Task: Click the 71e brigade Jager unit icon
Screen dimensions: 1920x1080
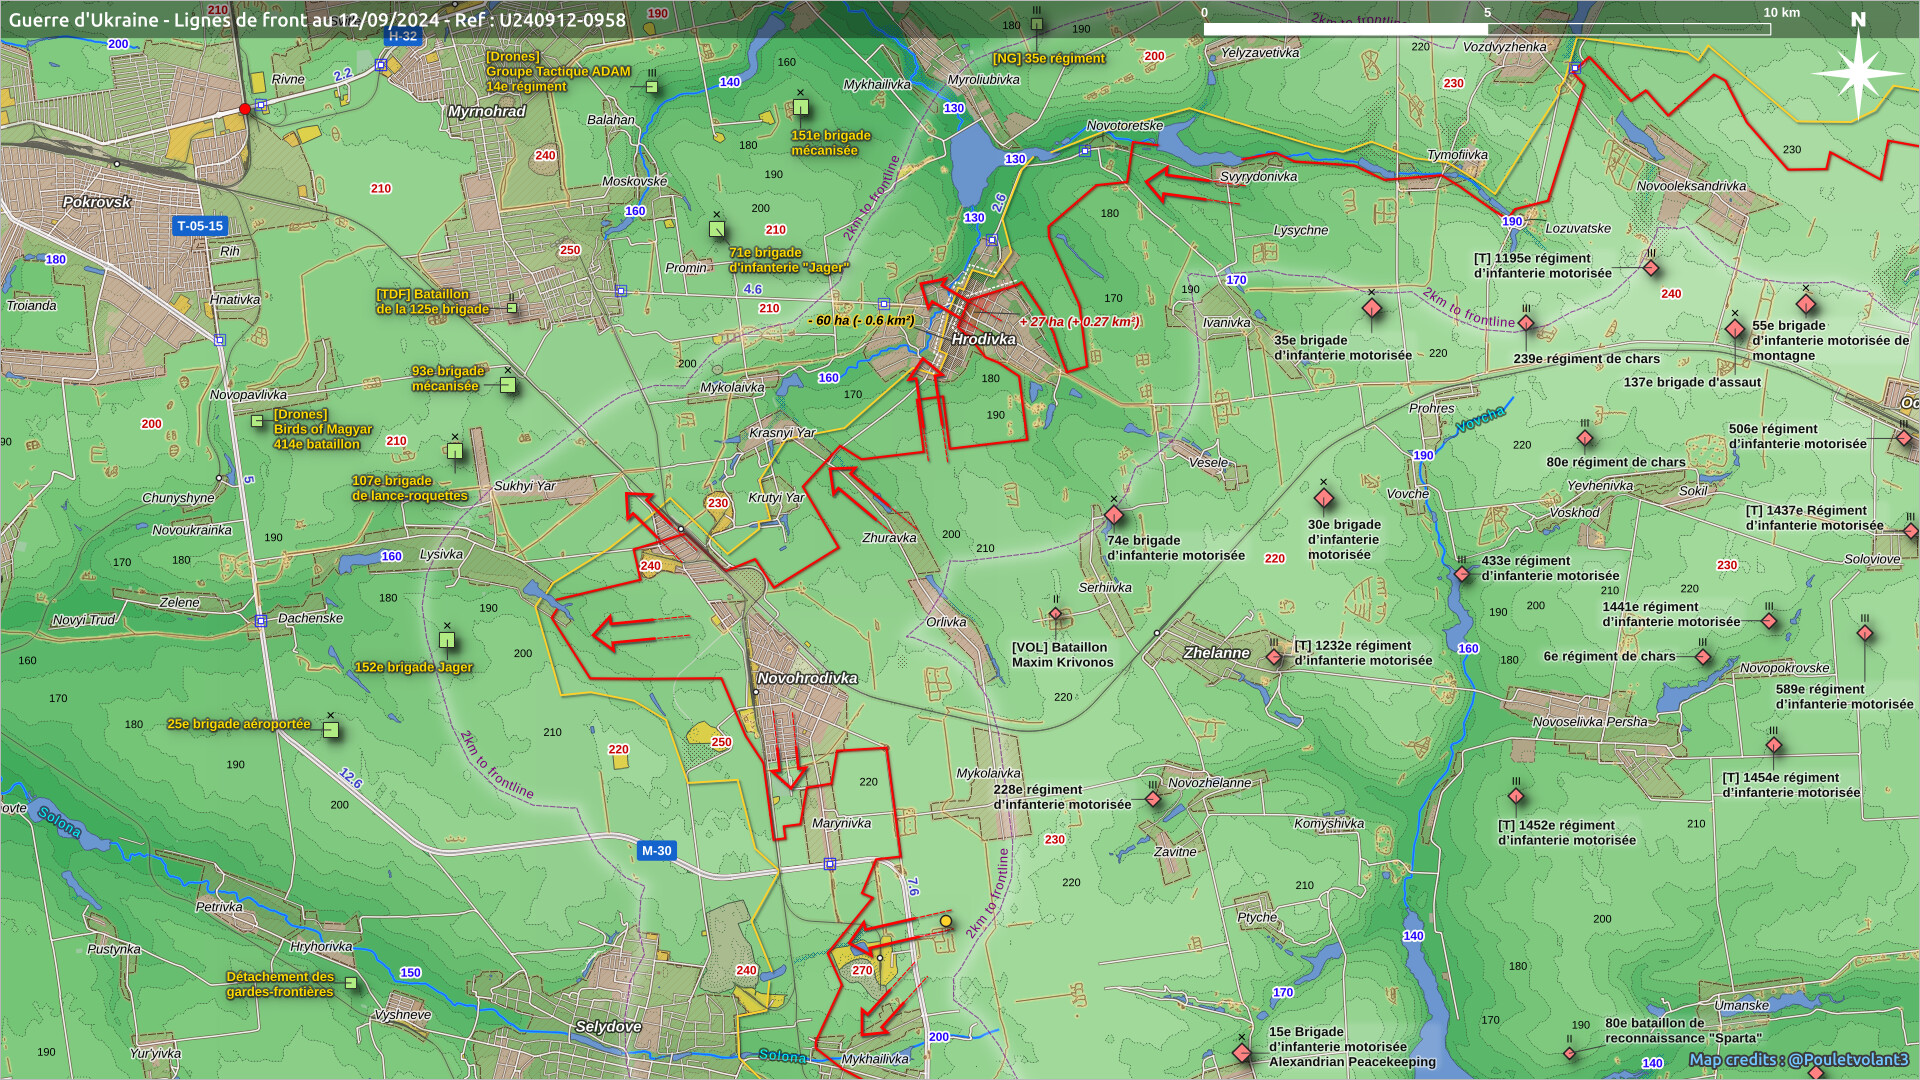Action: (x=716, y=229)
